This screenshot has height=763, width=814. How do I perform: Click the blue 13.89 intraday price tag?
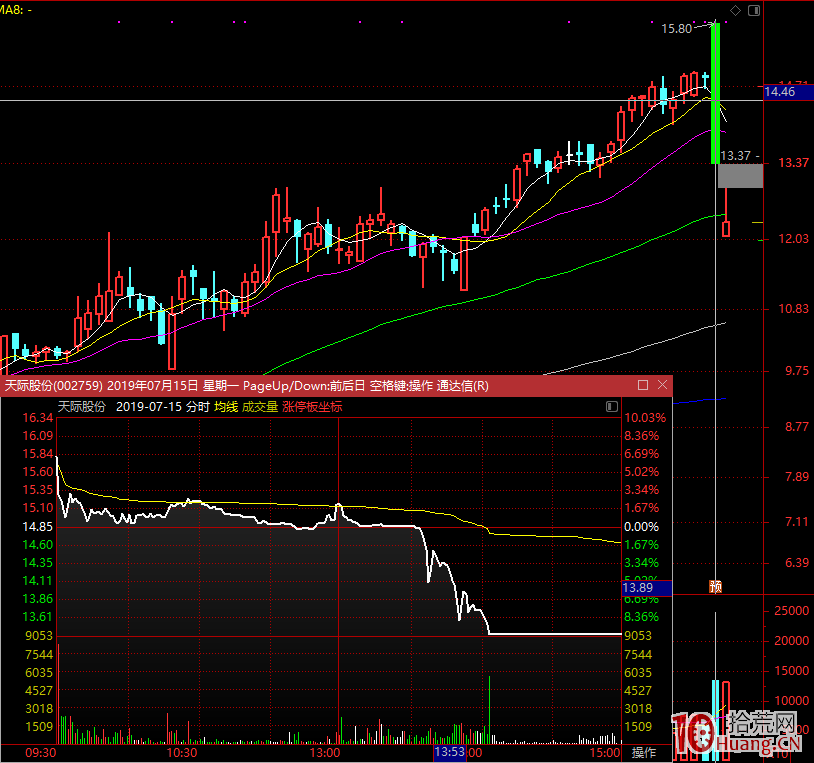(647, 588)
